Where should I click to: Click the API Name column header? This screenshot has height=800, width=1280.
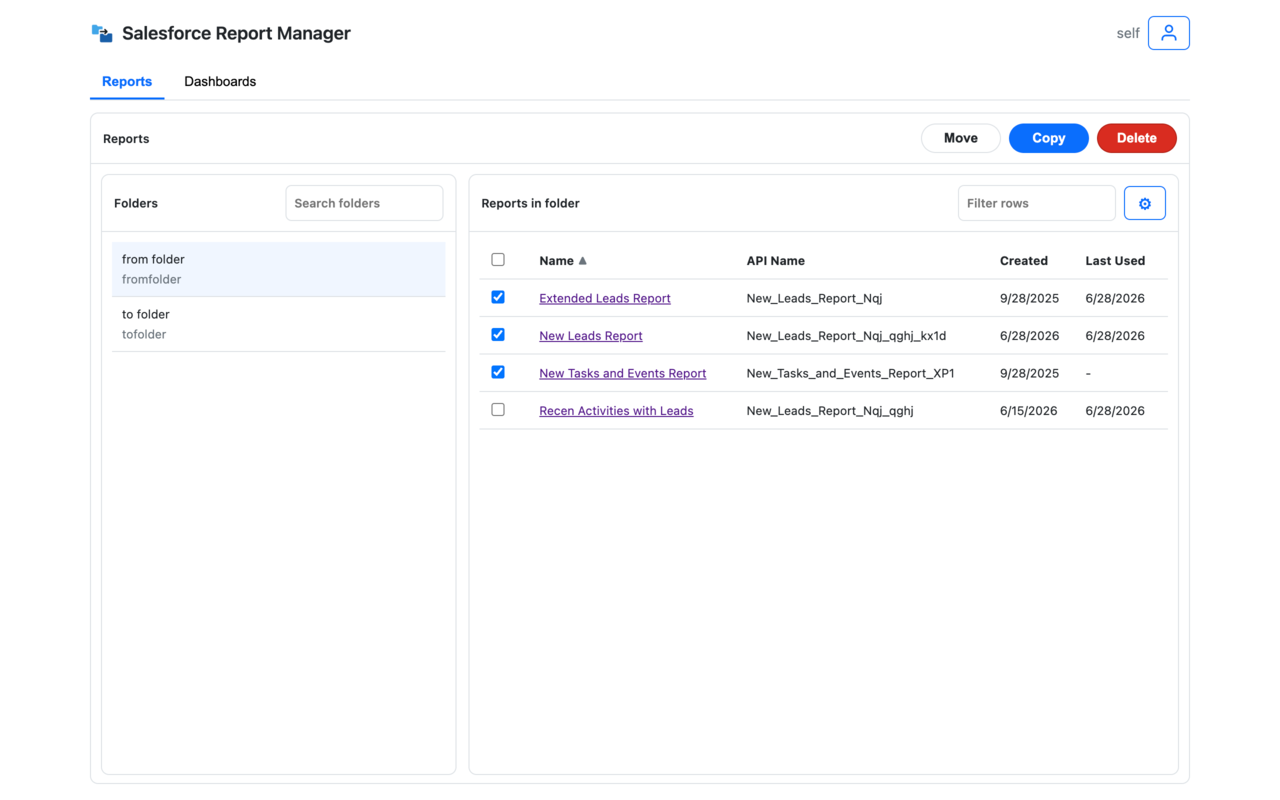coord(776,261)
